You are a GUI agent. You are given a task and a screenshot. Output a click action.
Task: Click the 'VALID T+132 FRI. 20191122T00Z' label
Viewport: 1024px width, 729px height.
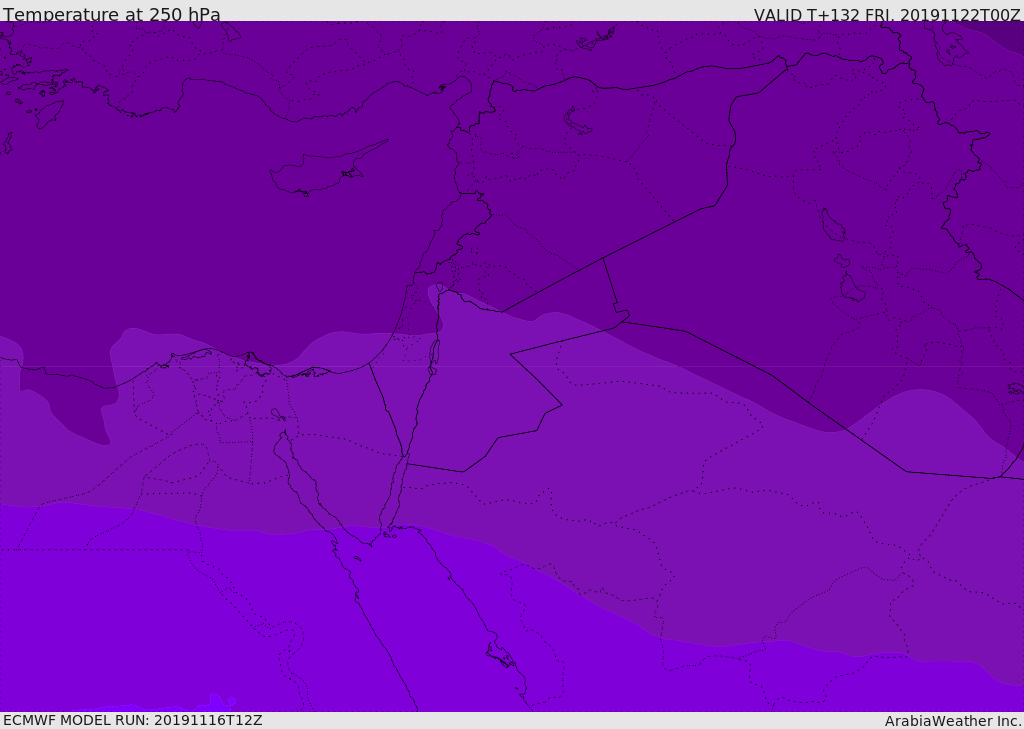pyautogui.click(x=886, y=15)
